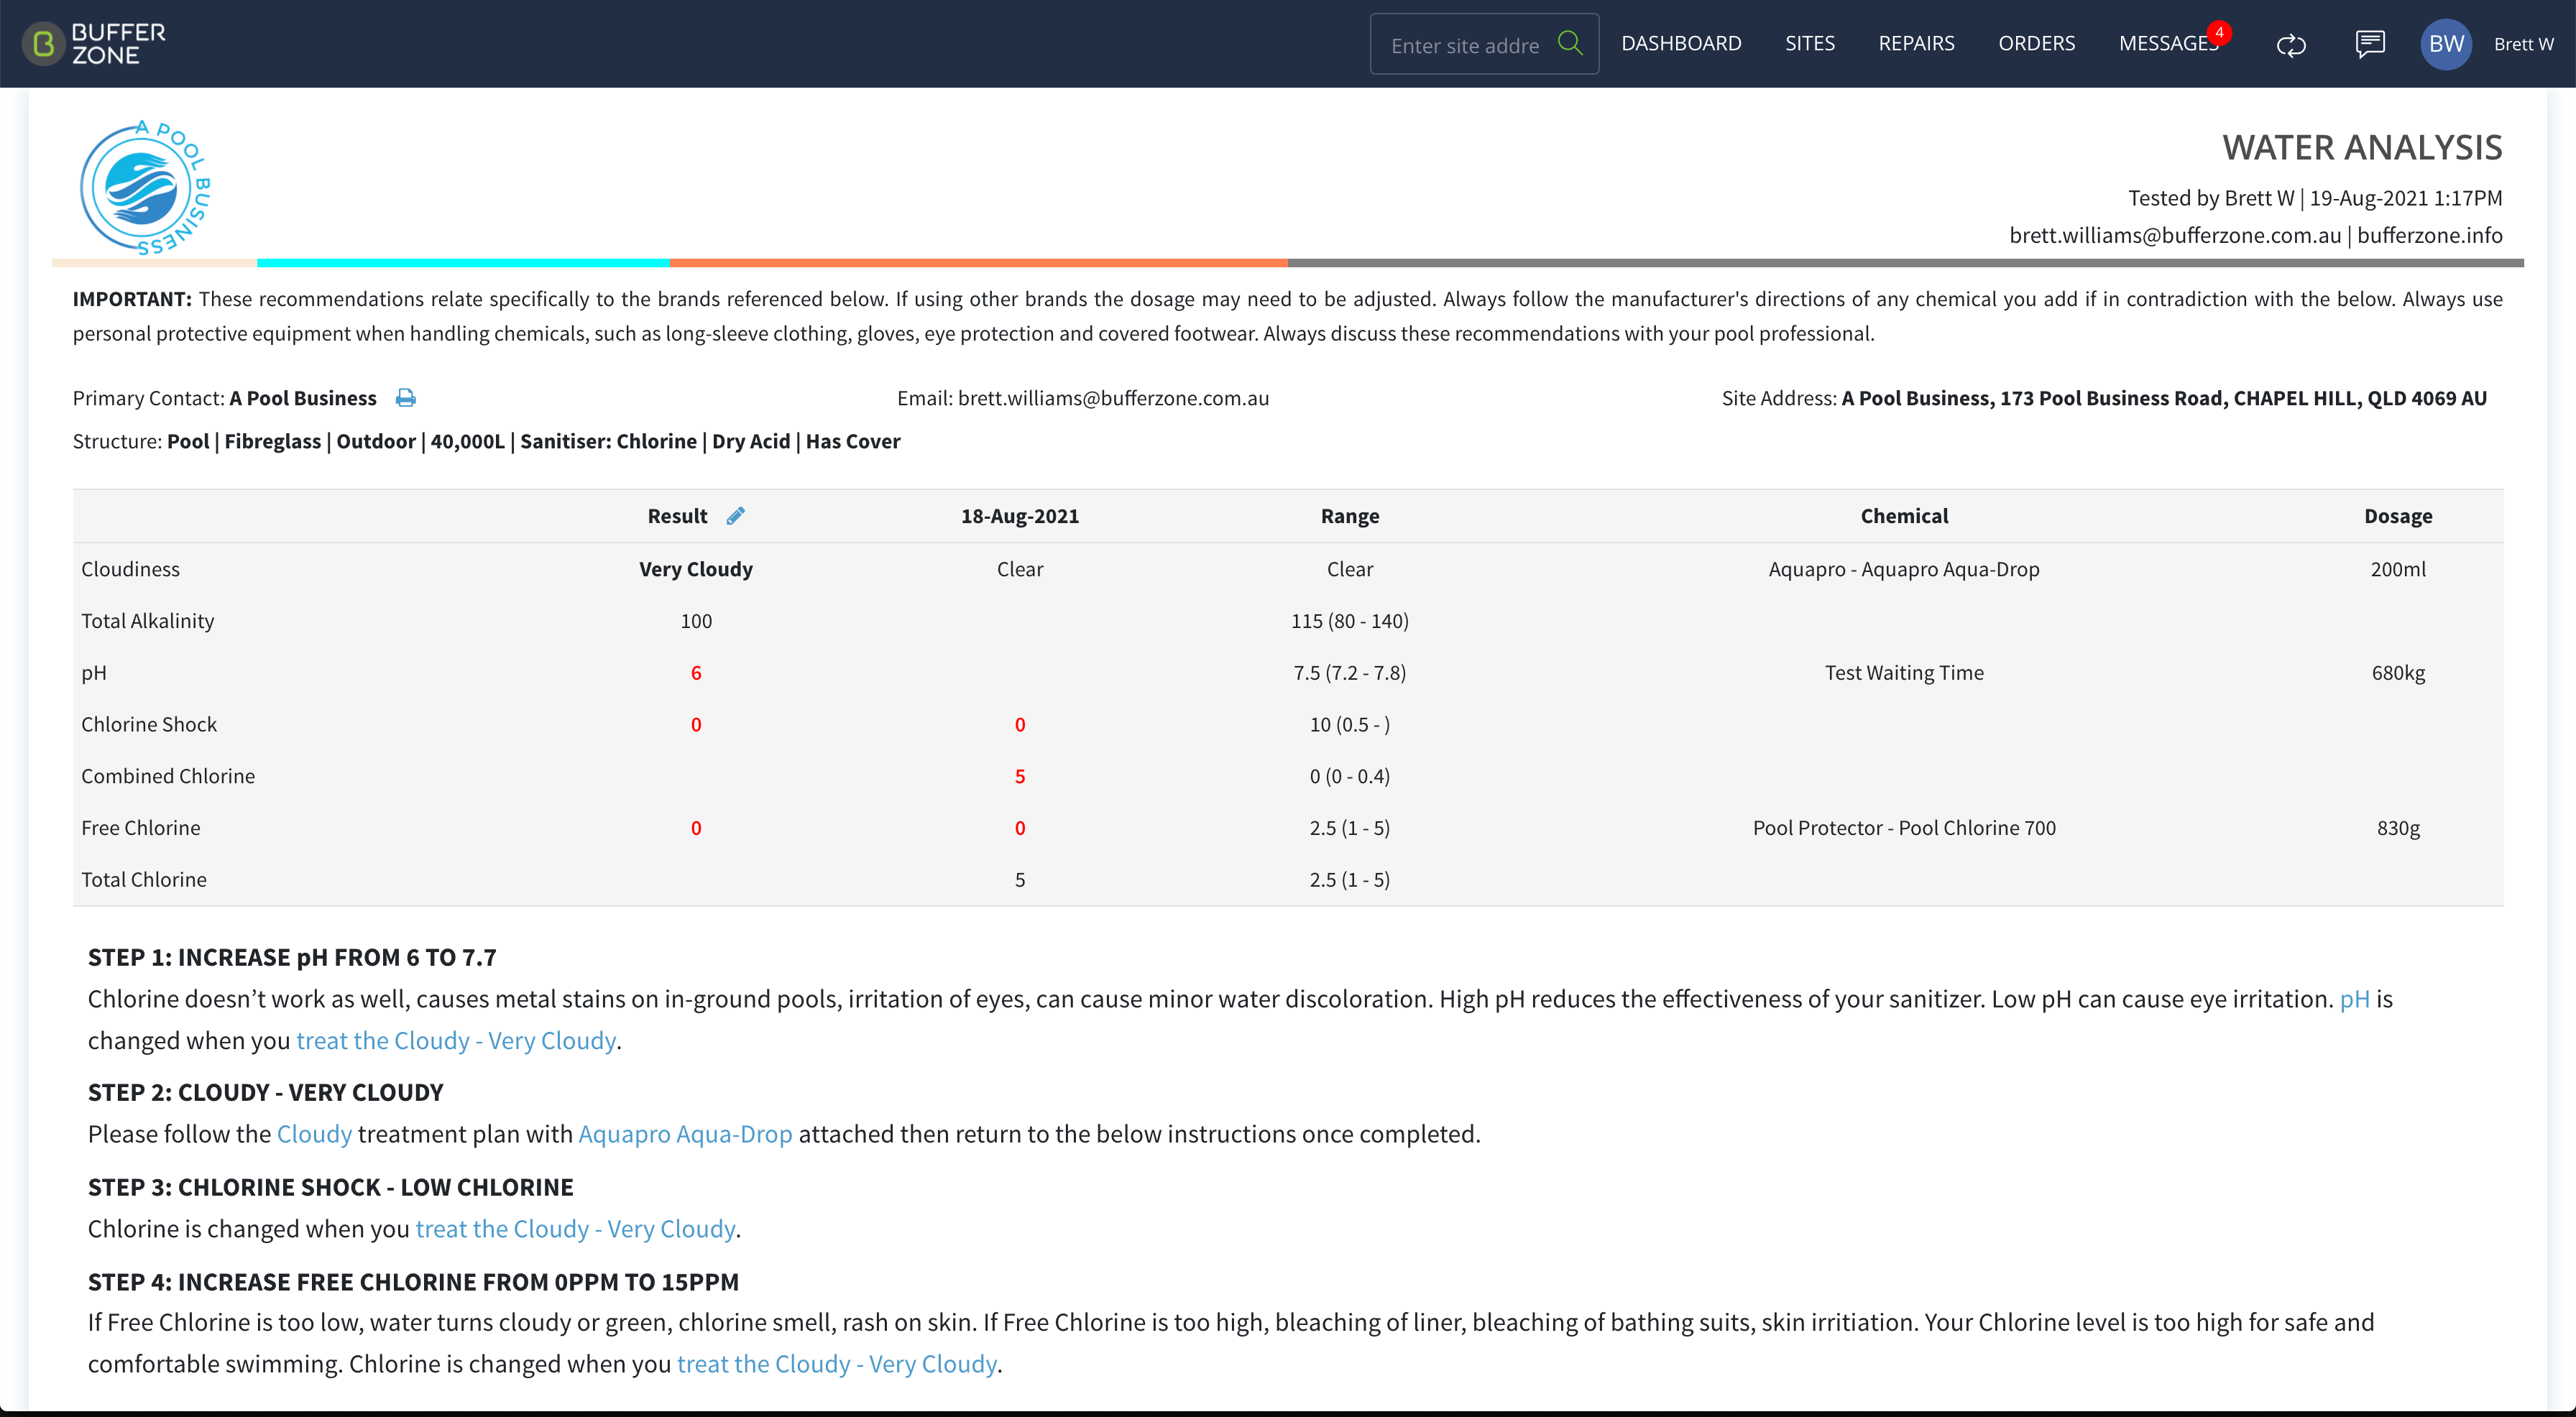The height and width of the screenshot is (1417, 2576).
Task: Click the Brett W user name
Action: coord(2523,44)
